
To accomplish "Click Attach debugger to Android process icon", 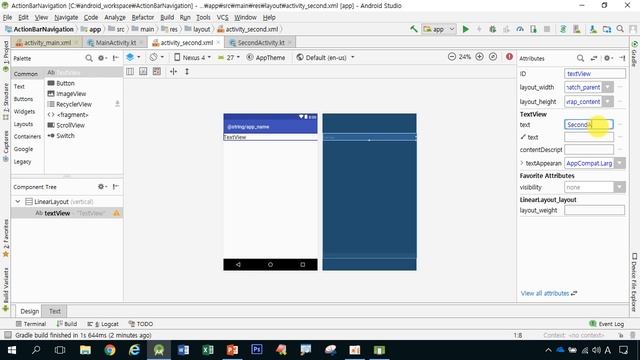I will pos(533,29).
